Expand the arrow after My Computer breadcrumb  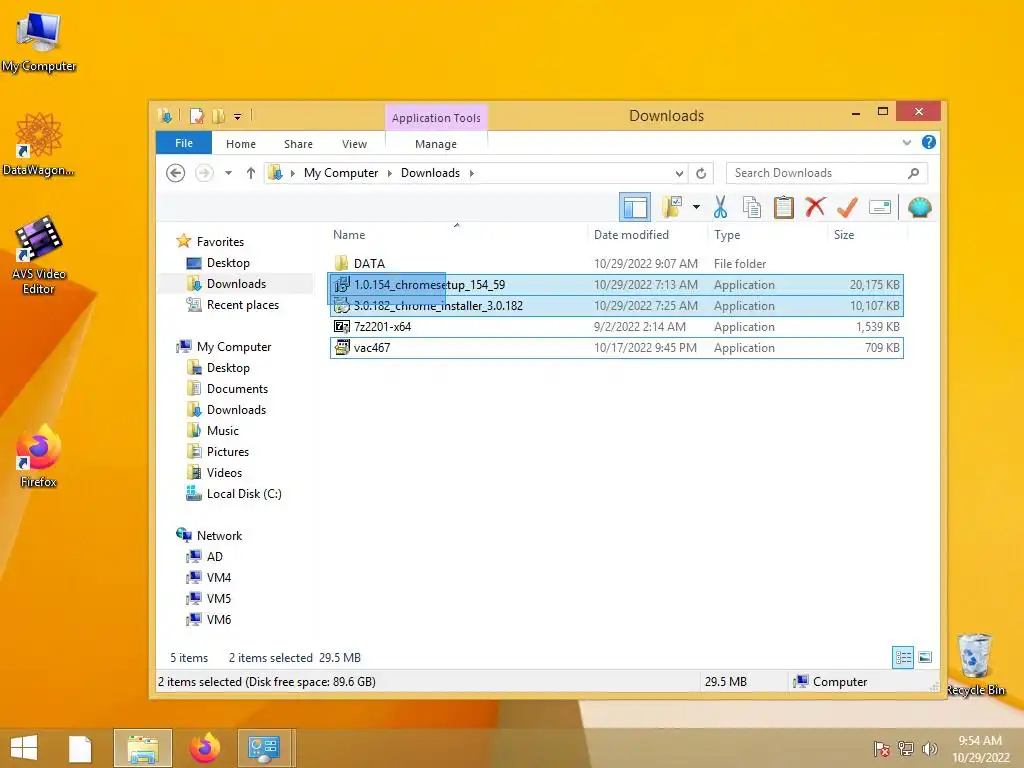click(390, 173)
